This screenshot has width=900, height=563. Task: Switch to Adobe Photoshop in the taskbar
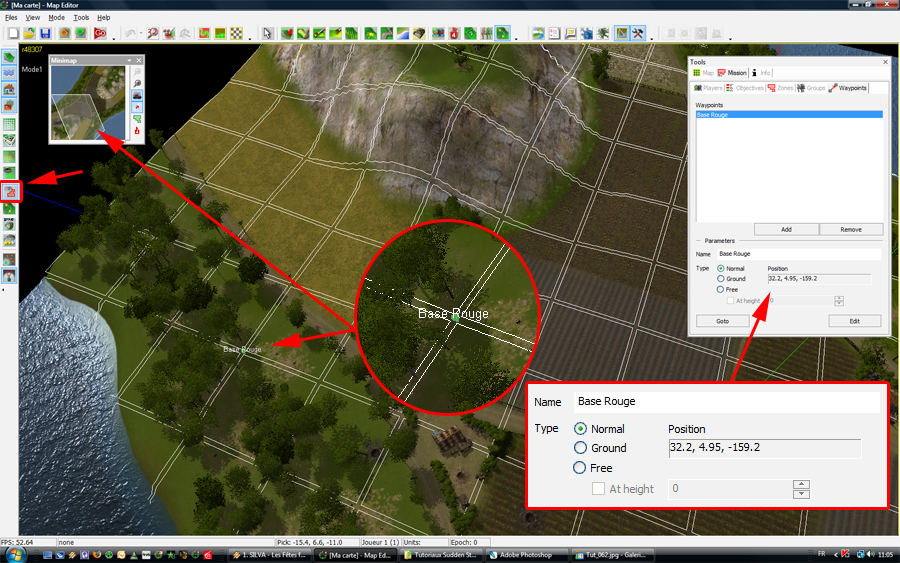(x=525, y=555)
